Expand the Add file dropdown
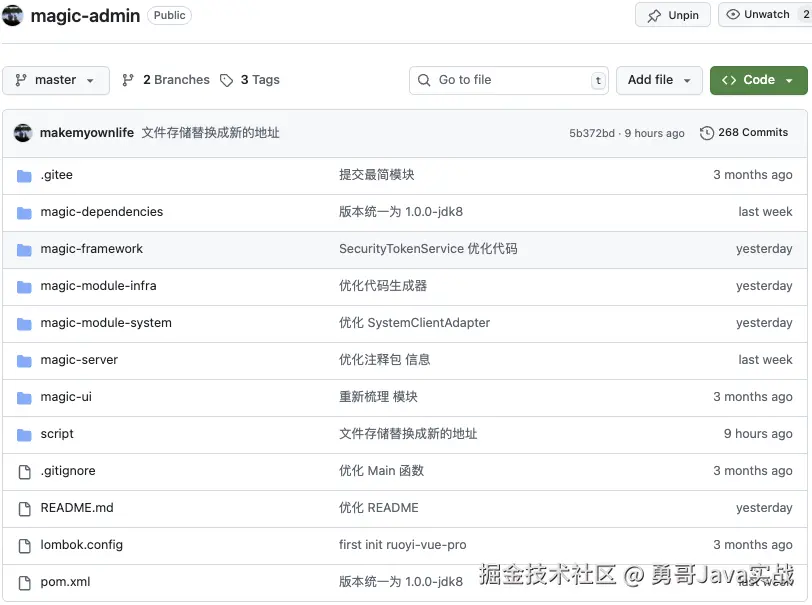This screenshot has height=605, width=812. point(659,80)
